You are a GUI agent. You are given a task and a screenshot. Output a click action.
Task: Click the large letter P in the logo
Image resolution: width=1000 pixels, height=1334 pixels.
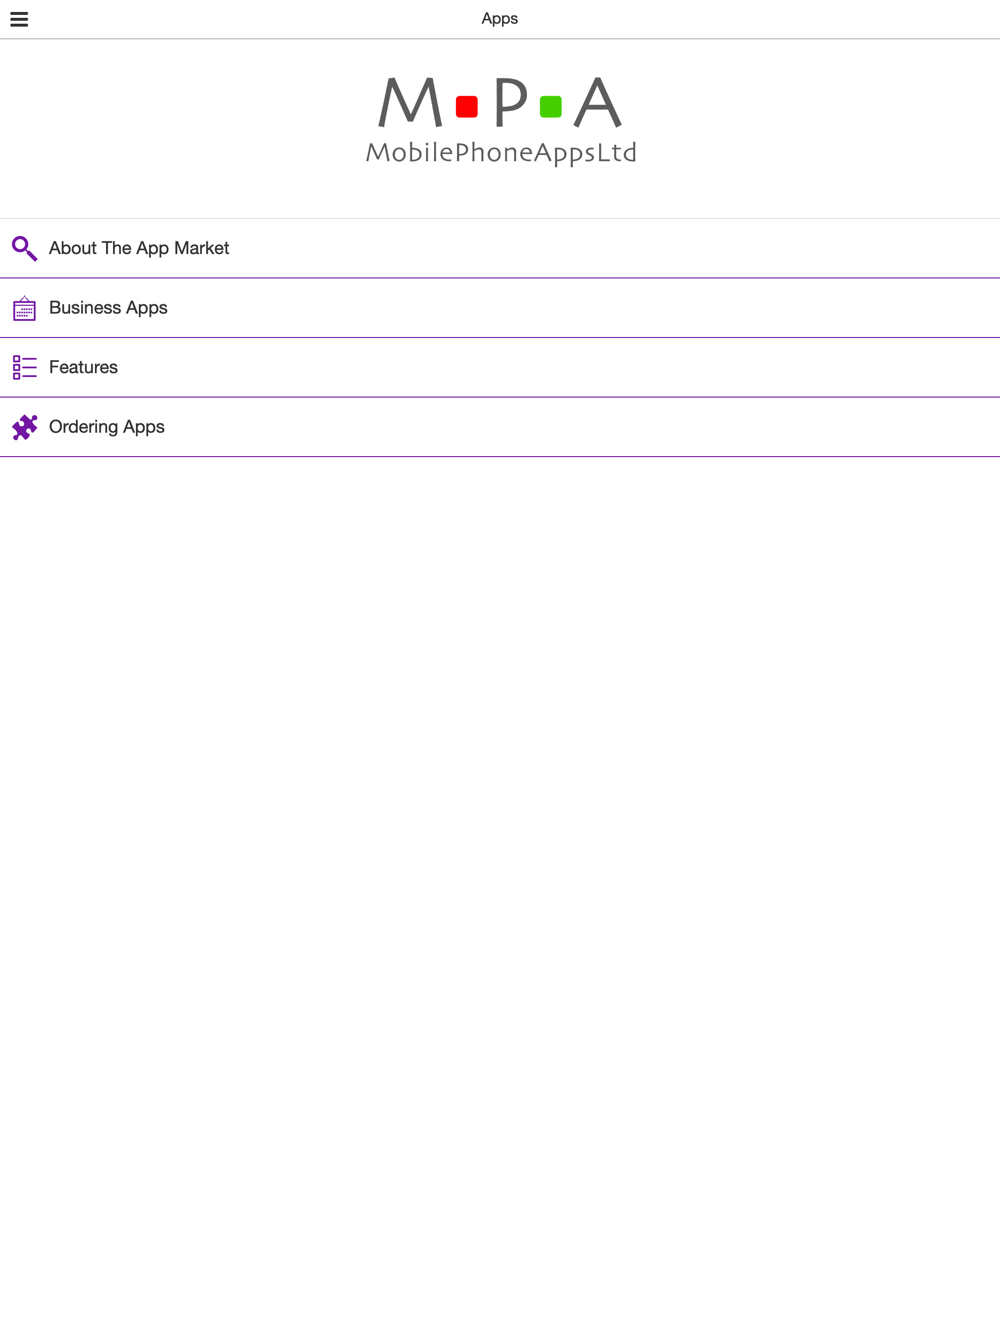click(x=510, y=103)
